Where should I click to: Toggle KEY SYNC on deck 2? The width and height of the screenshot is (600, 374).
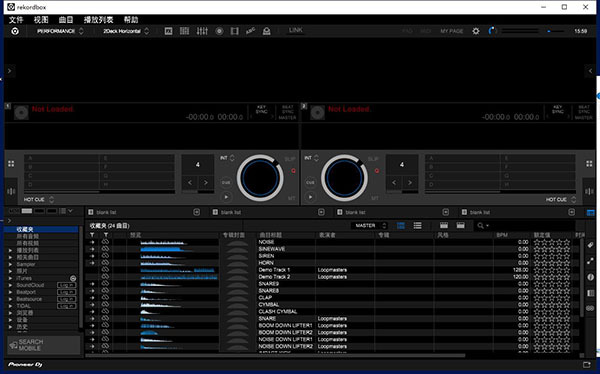[558, 109]
